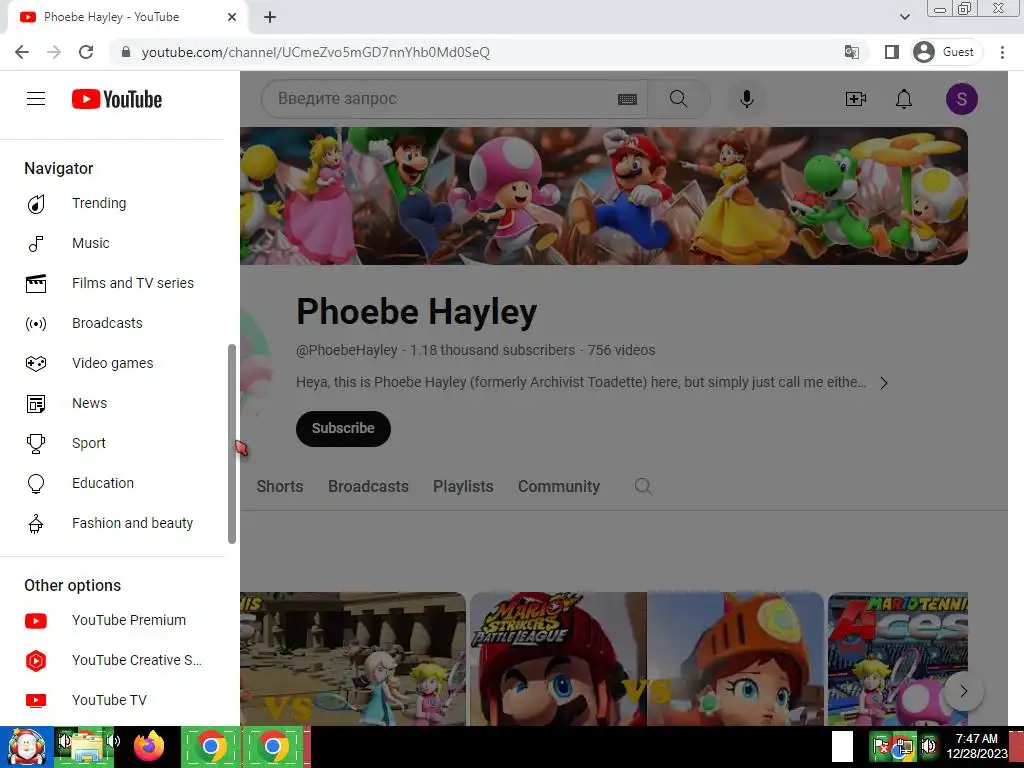
Task: Click the create video camera icon
Action: tap(856, 99)
